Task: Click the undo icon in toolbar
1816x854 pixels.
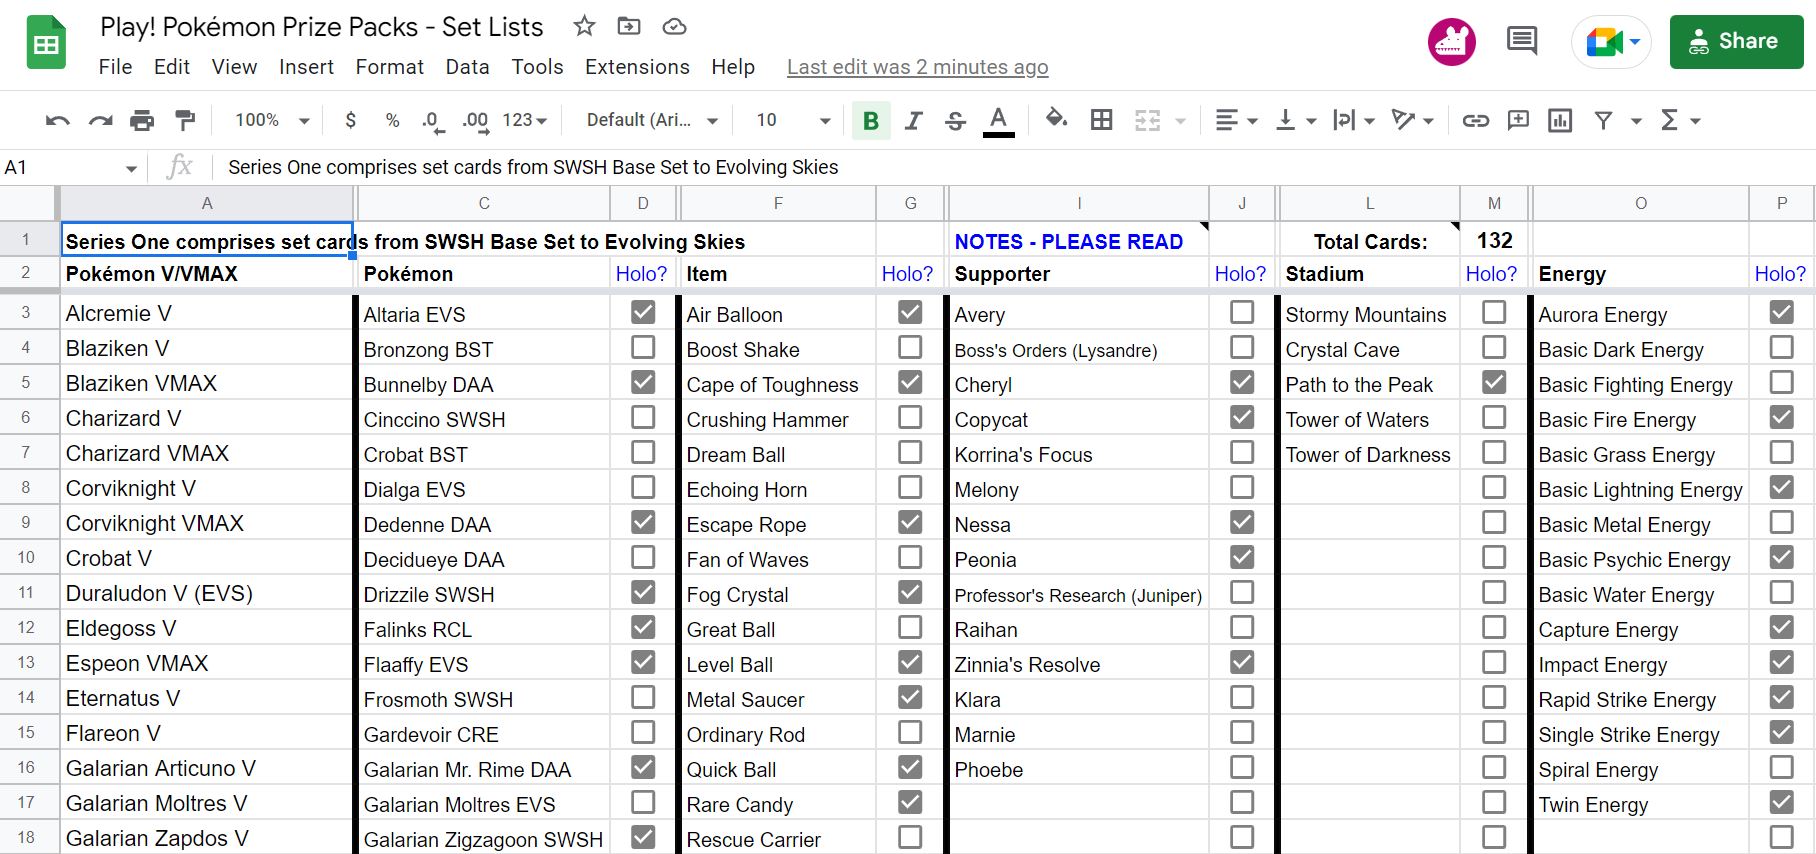Action: coord(57,121)
